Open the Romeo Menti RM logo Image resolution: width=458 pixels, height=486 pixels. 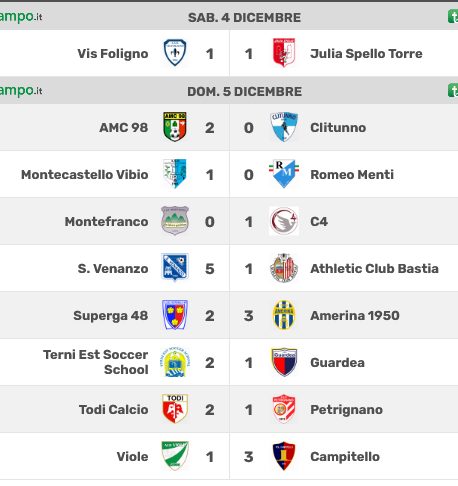tap(284, 174)
